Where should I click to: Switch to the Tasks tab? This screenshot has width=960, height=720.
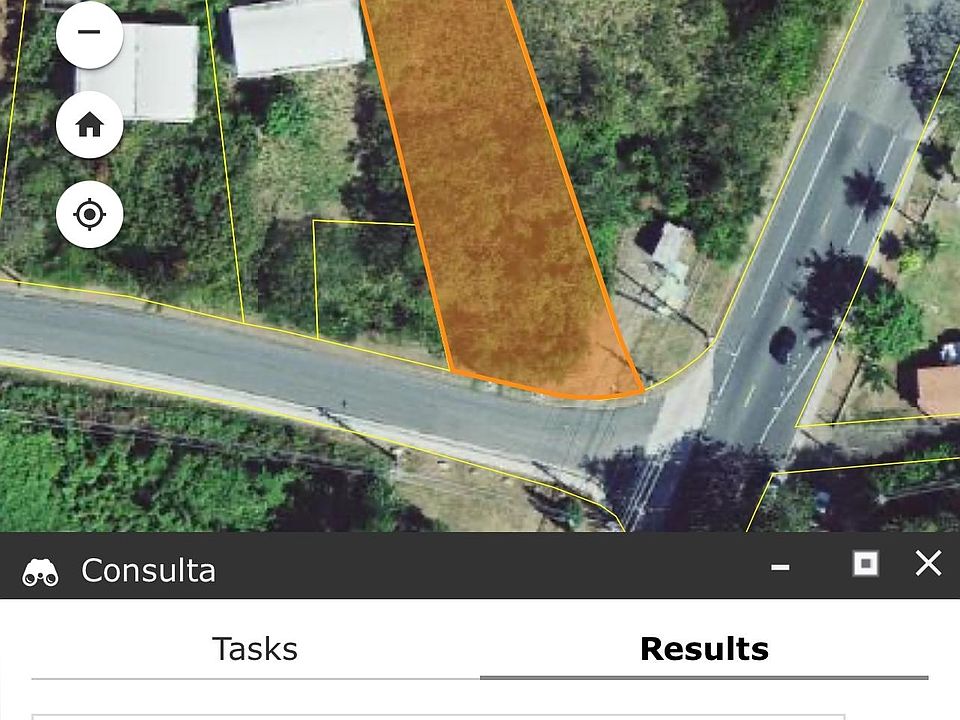pyautogui.click(x=255, y=649)
